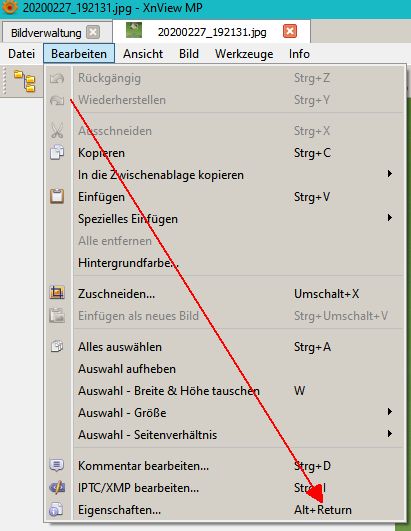Open the Werkzeuge menu
Image resolution: width=411 pixels, height=531 pixels.
click(x=244, y=54)
